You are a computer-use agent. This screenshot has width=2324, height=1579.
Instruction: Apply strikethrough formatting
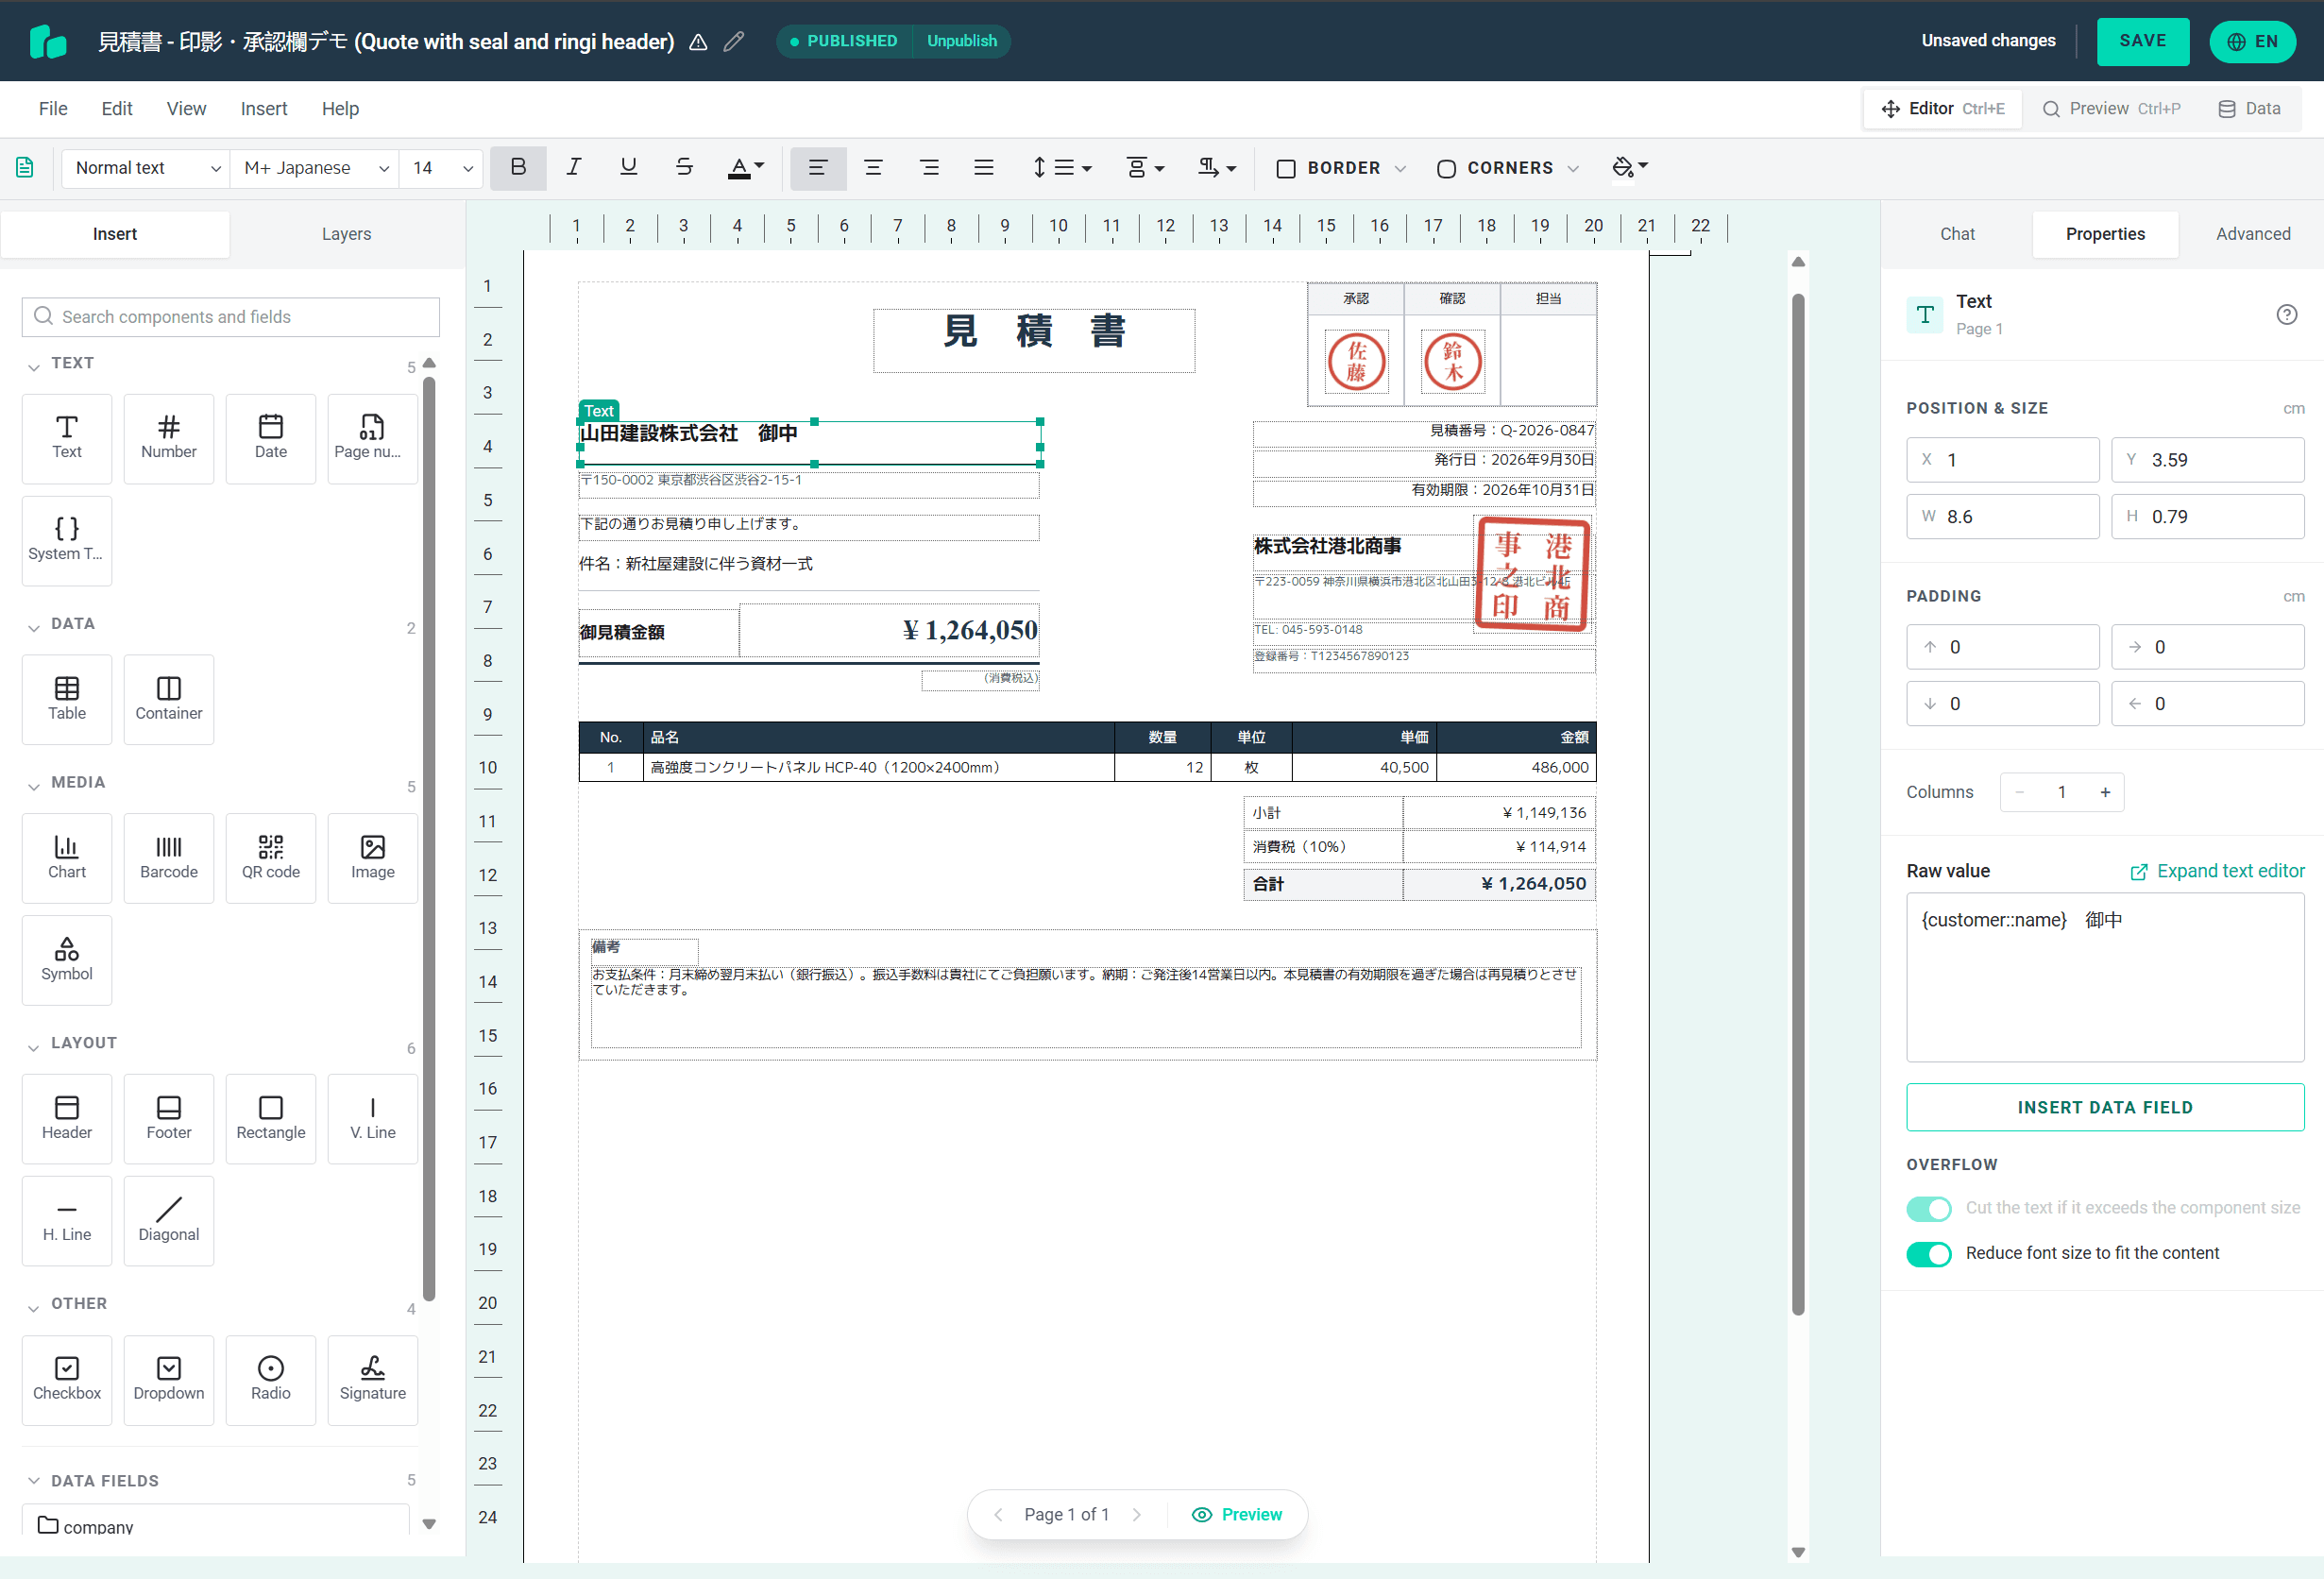coord(684,167)
